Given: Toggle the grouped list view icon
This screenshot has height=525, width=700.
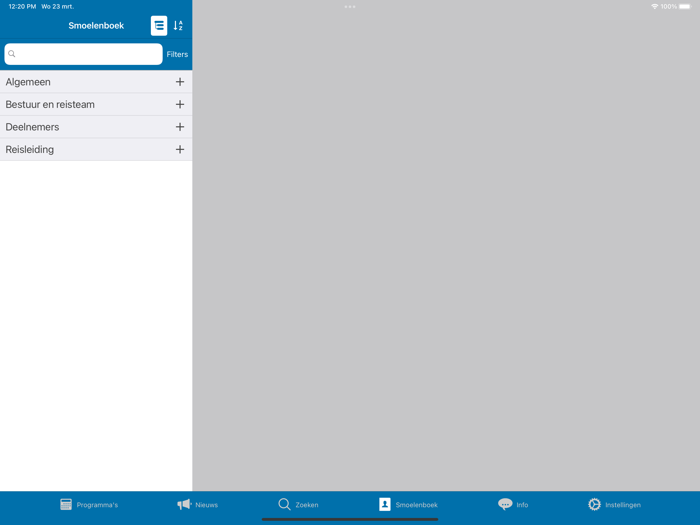Looking at the screenshot, I should point(159,25).
